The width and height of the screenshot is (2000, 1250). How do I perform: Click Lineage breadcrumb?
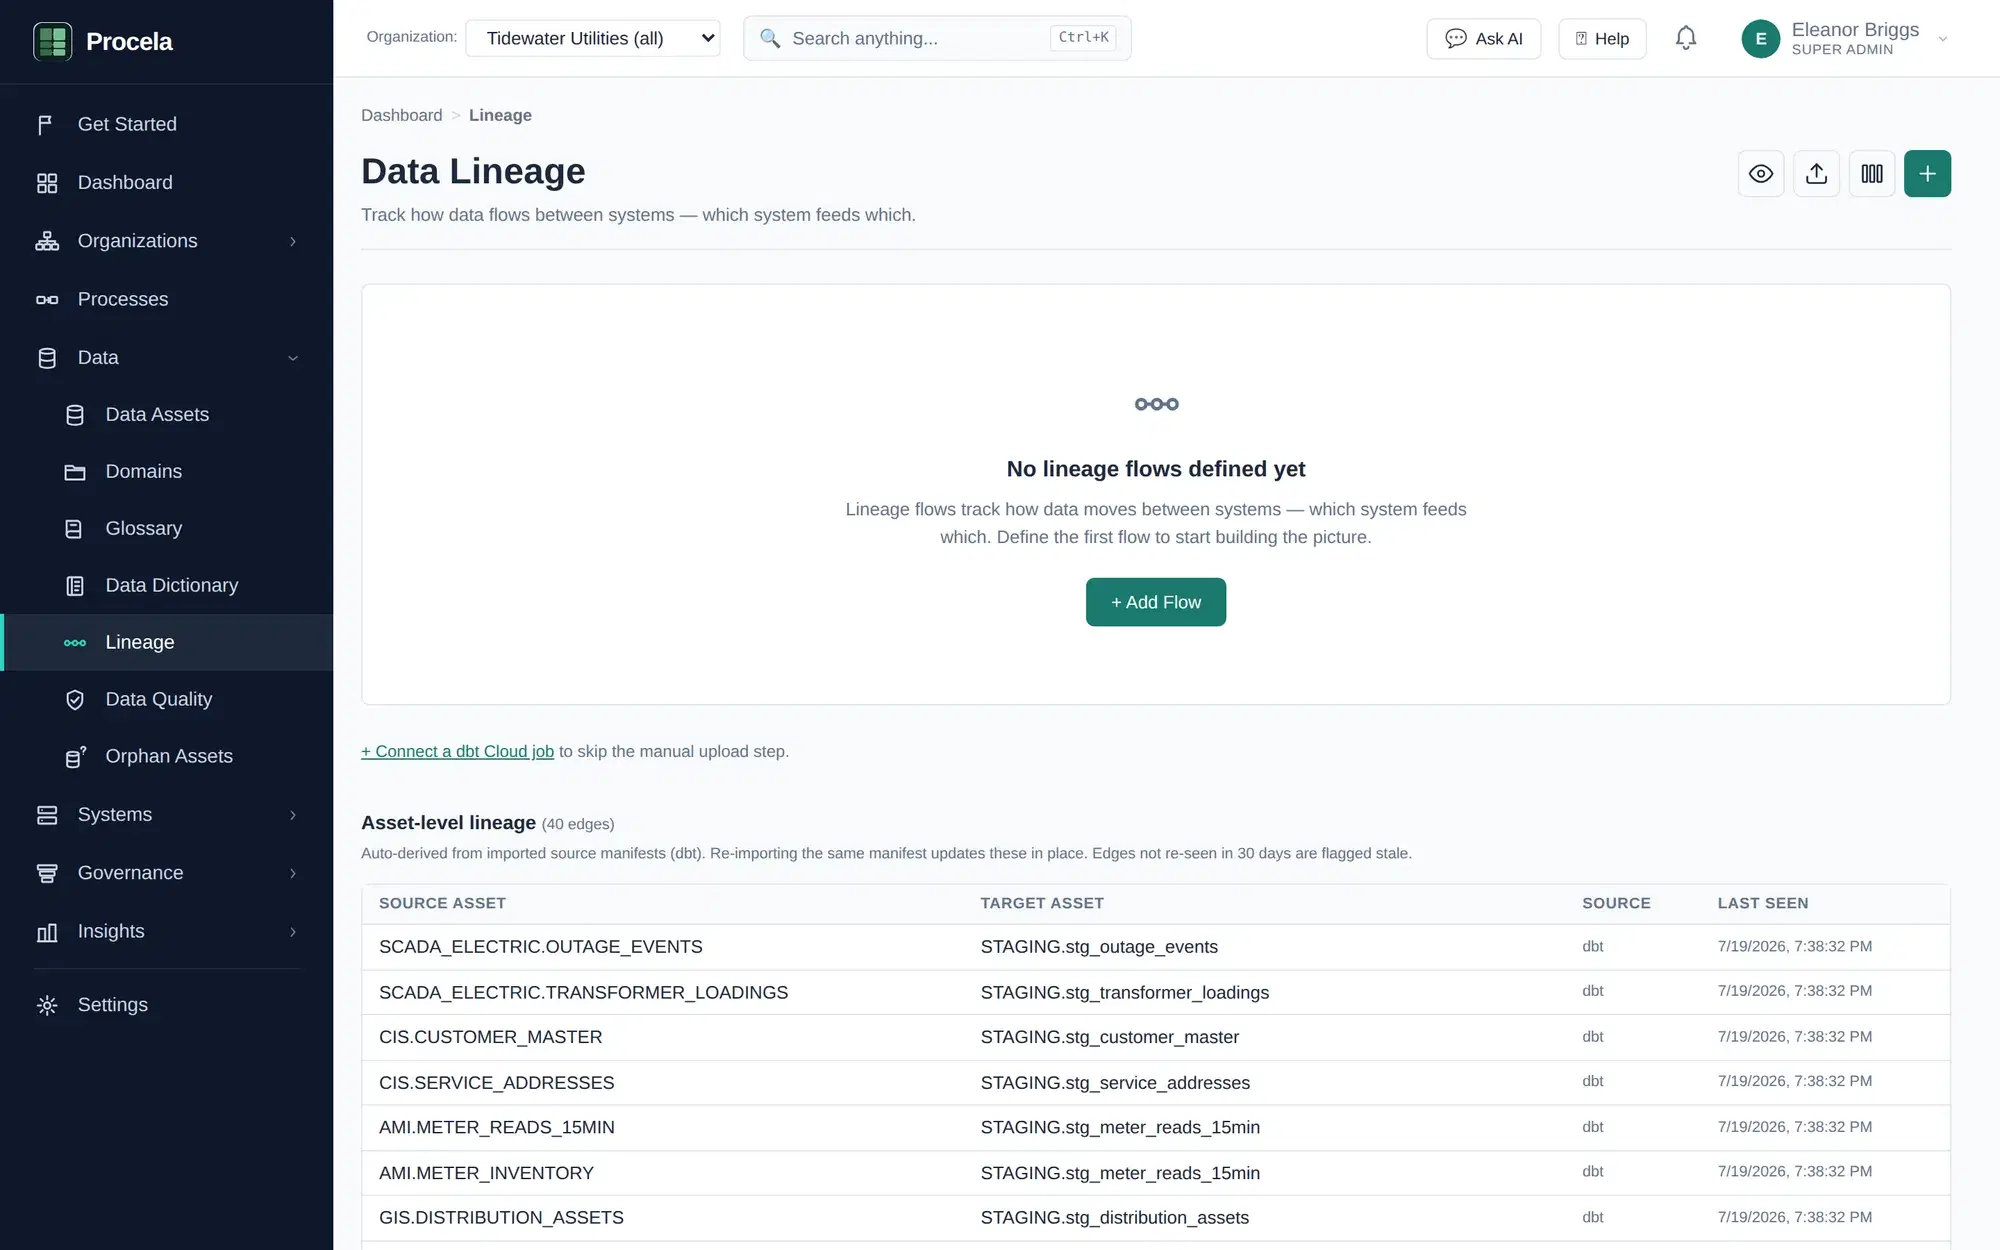[x=500, y=115]
